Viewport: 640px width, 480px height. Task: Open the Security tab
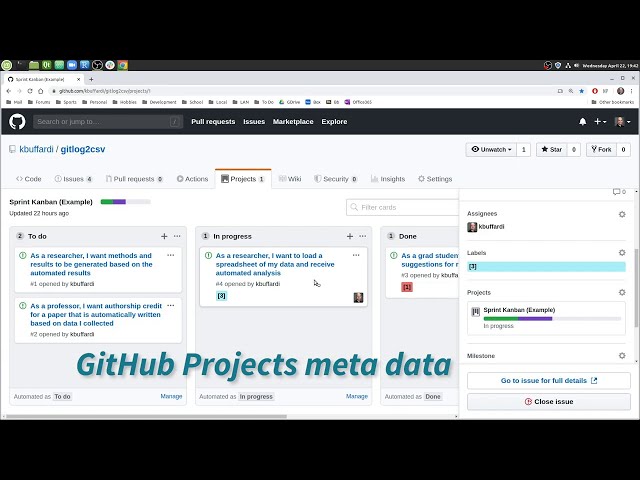click(x=336, y=179)
